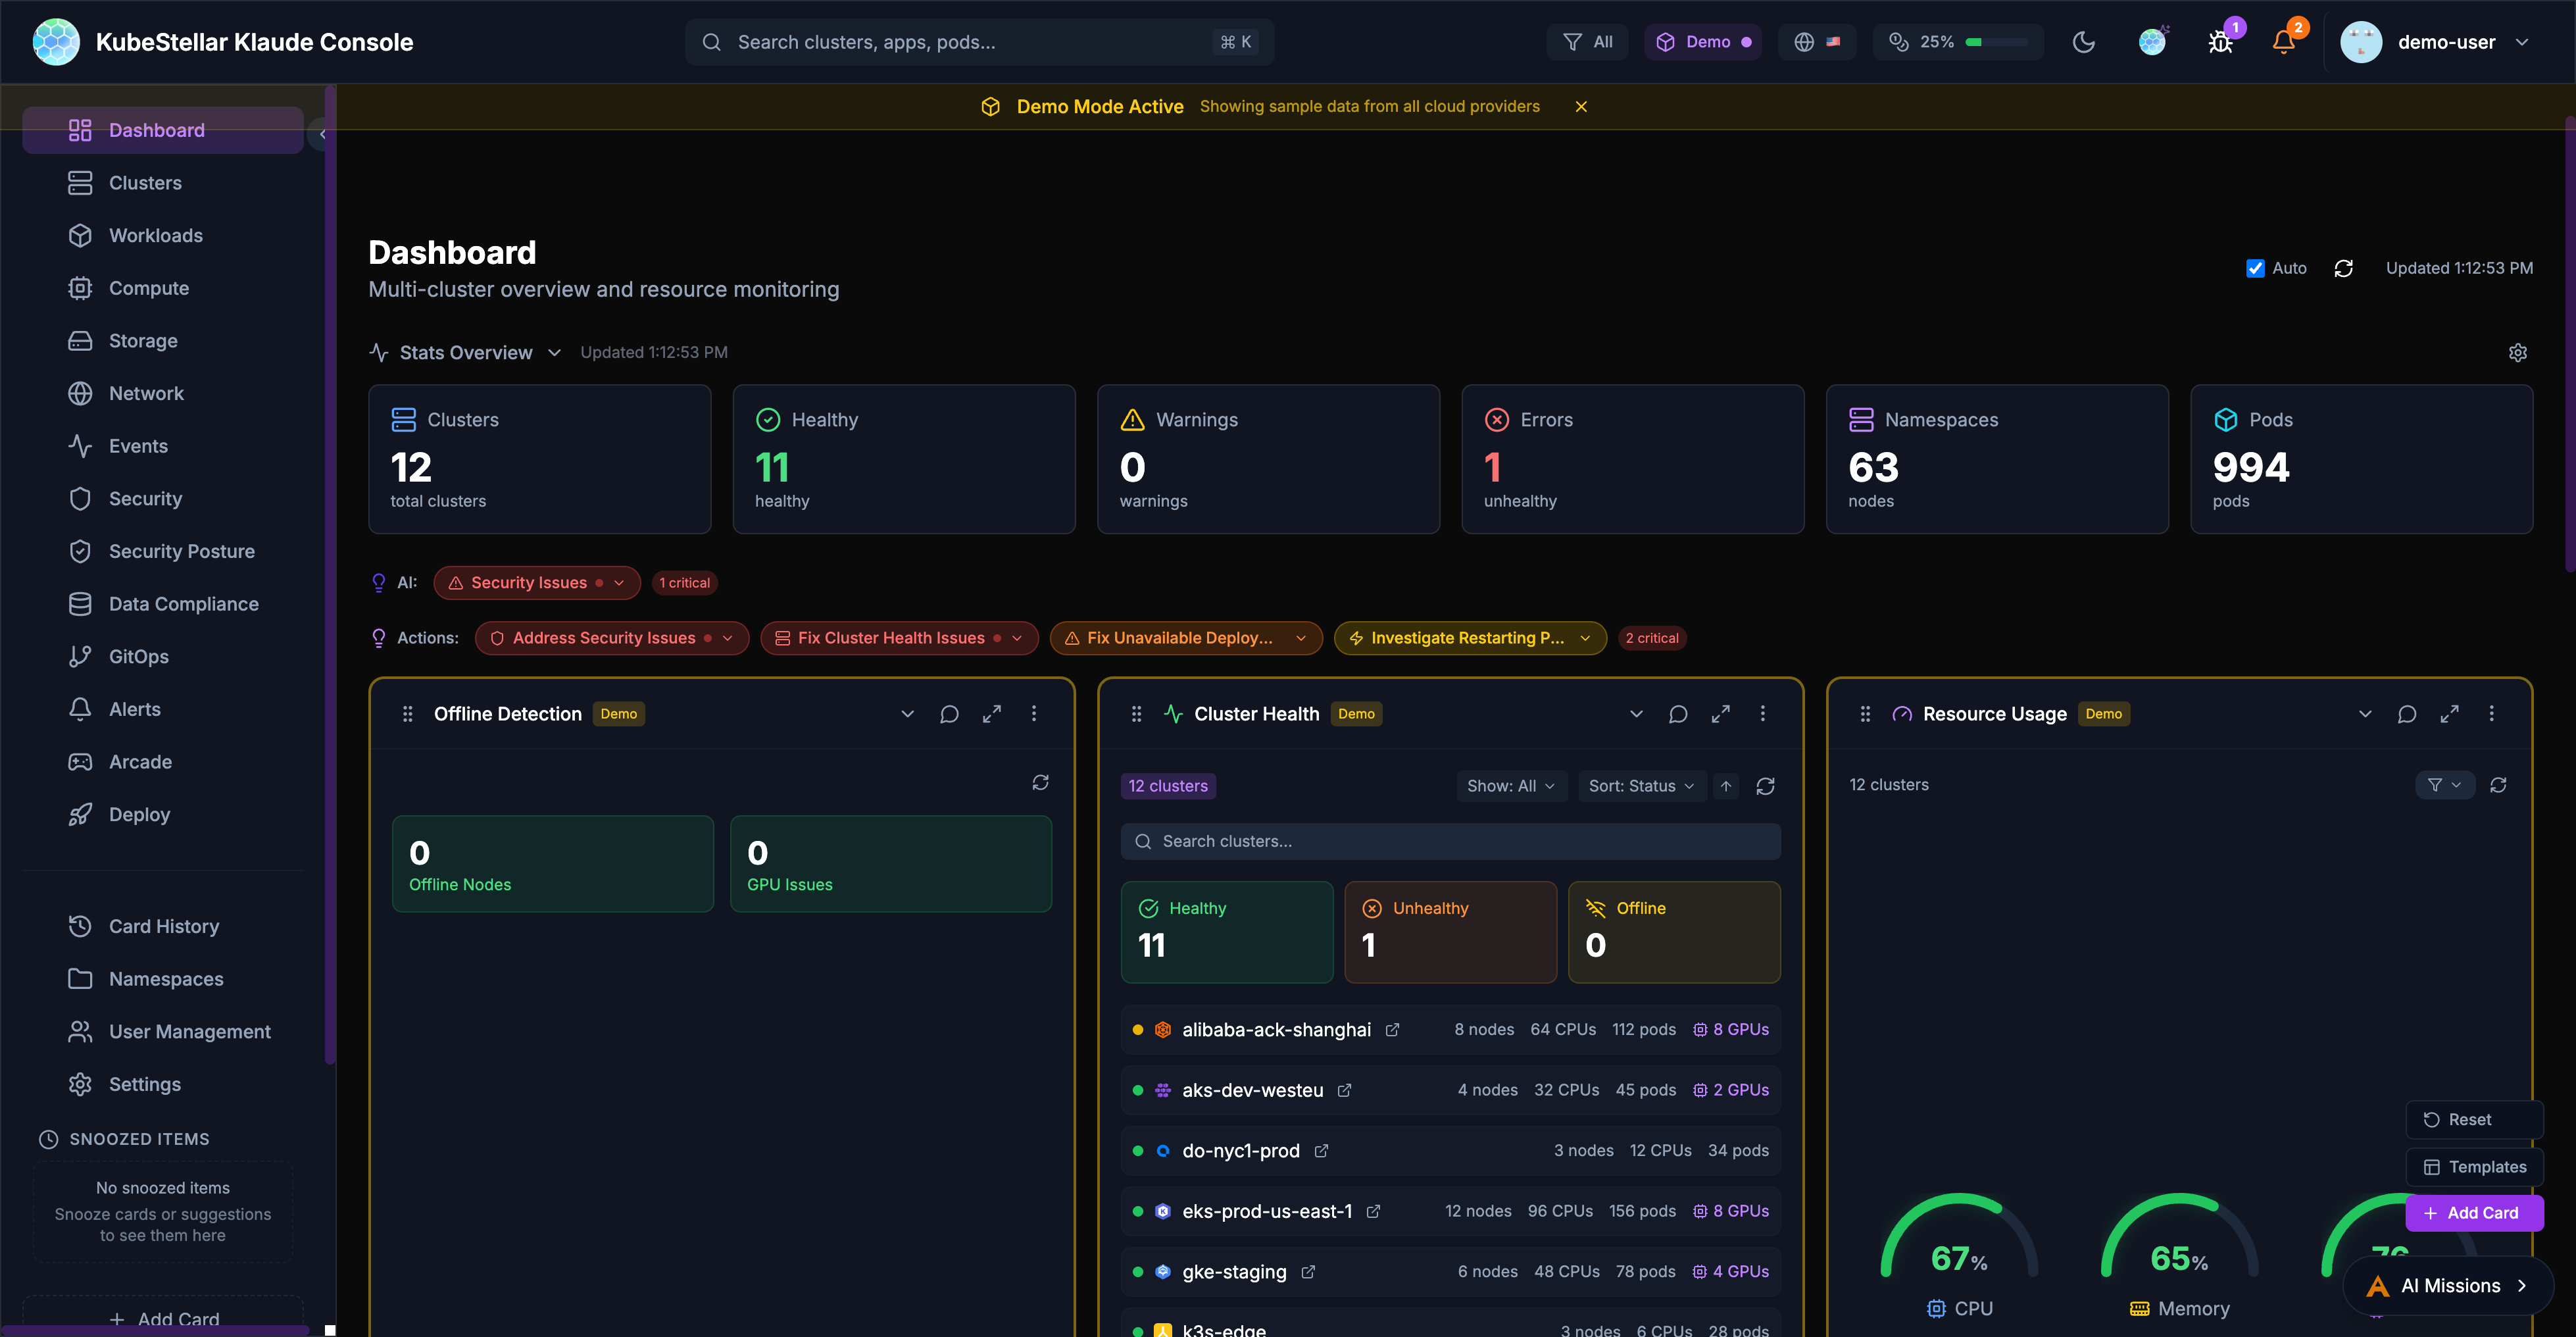This screenshot has height=1337, width=2576.
Task: Expand the Security Issues AI chip
Action: point(537,583)
